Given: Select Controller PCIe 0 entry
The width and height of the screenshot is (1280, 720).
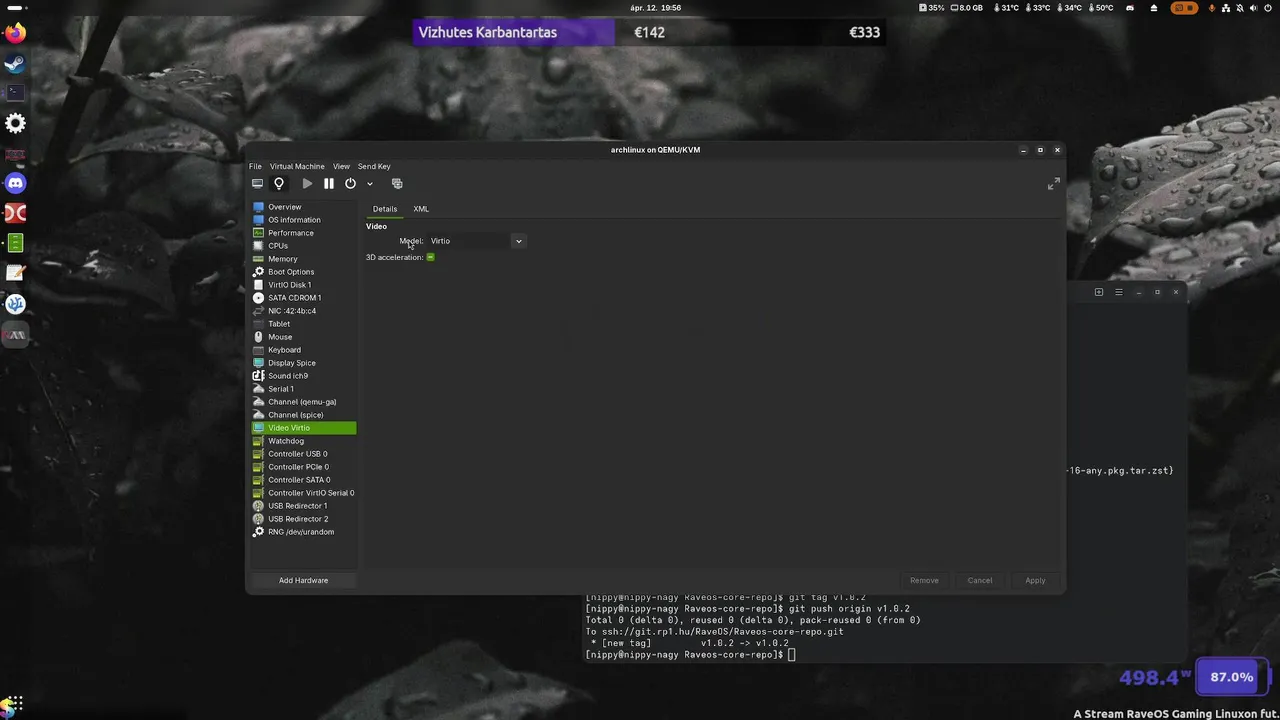Looking at the screenshot, I should pos(303,467).
